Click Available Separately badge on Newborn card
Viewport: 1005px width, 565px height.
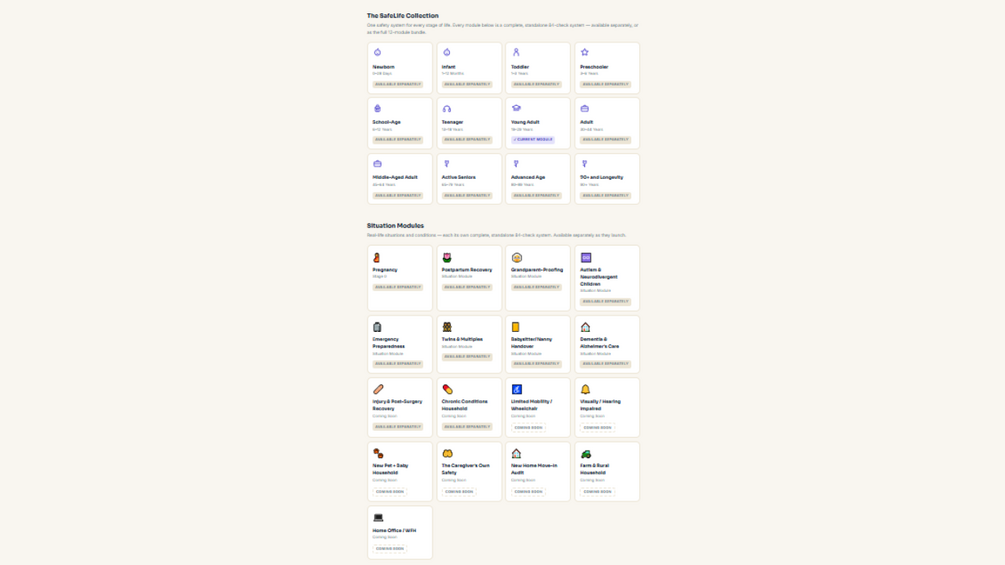[x=398, y=84]
